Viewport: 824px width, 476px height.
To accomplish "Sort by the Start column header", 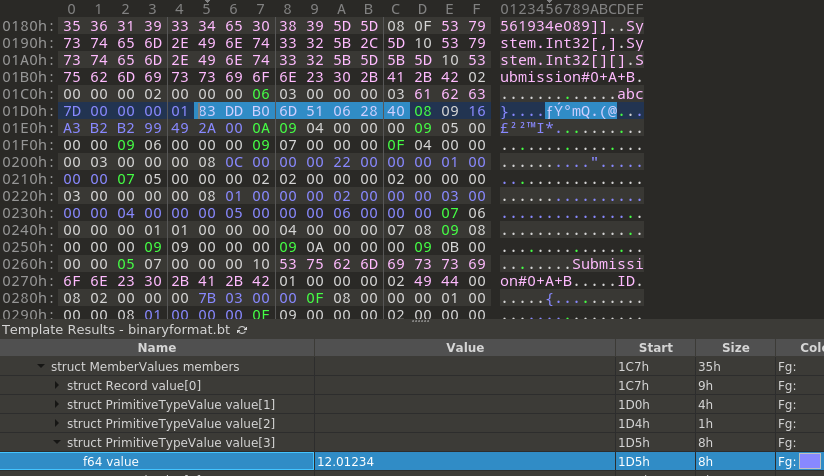I will (655, 347).
